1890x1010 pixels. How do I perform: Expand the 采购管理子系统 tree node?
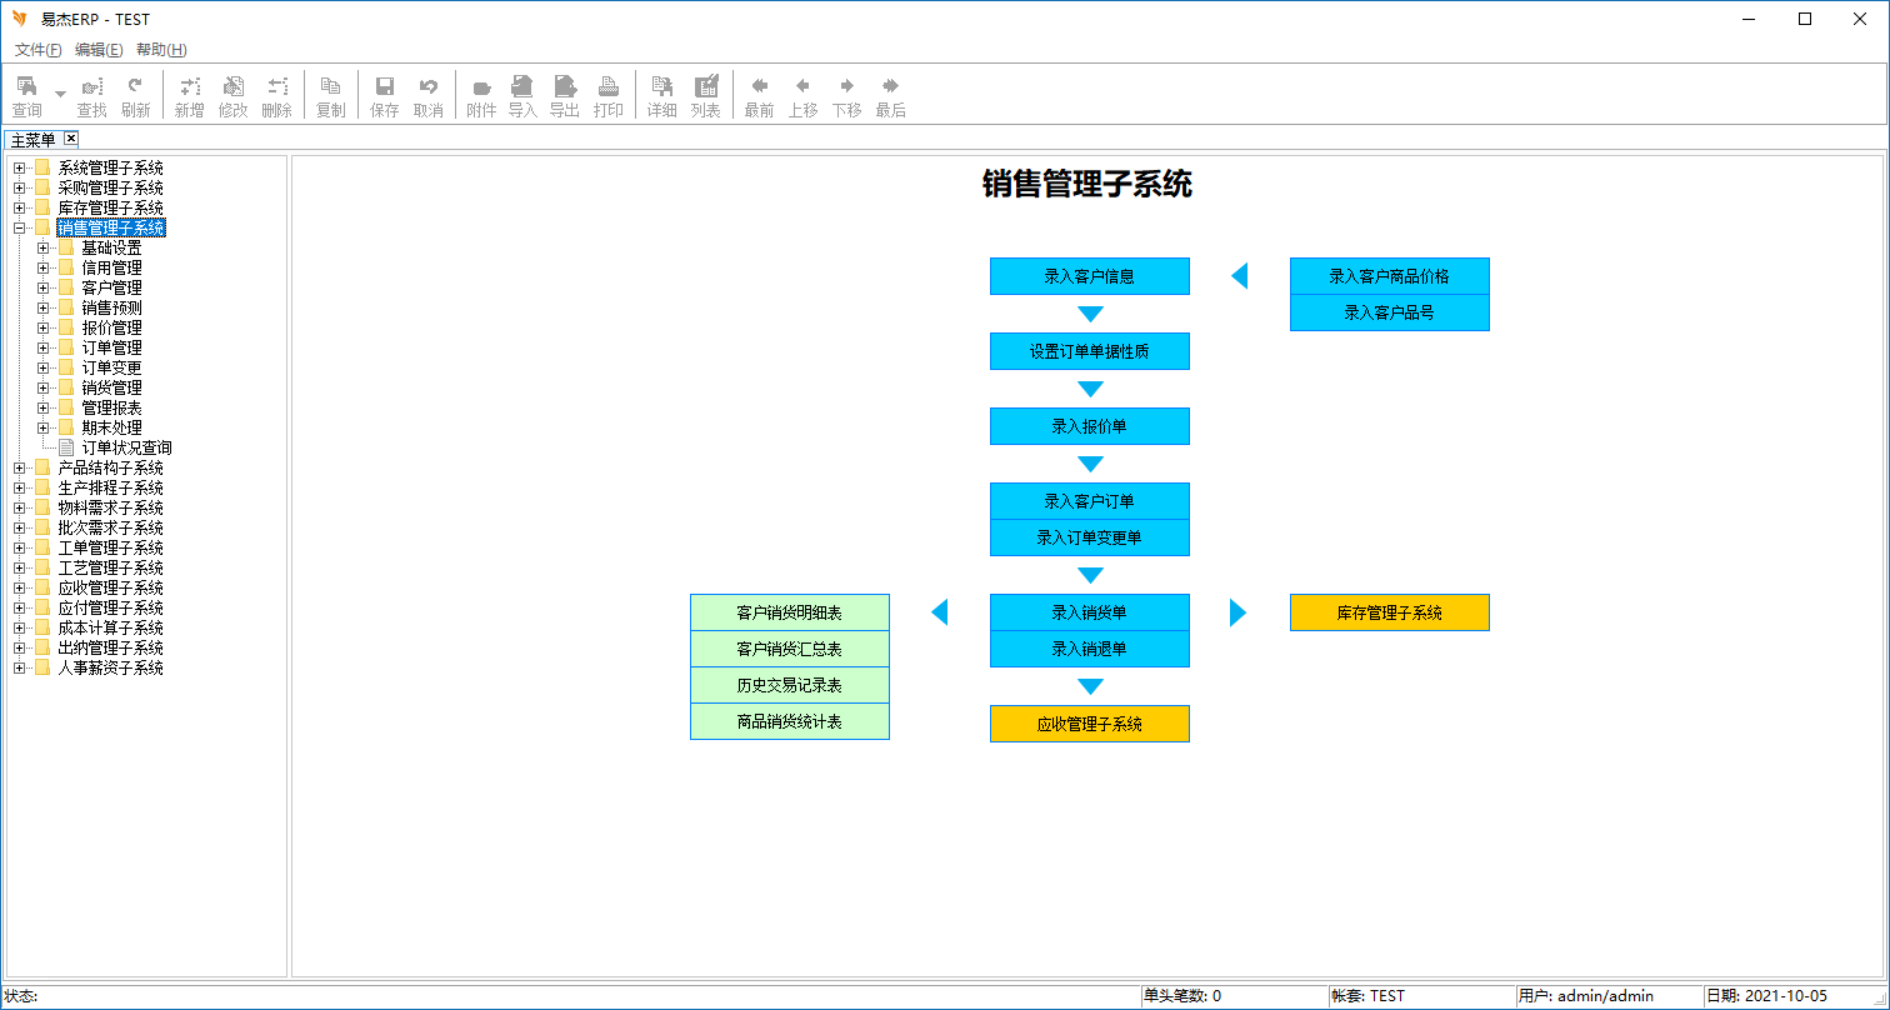coord(19,188)
